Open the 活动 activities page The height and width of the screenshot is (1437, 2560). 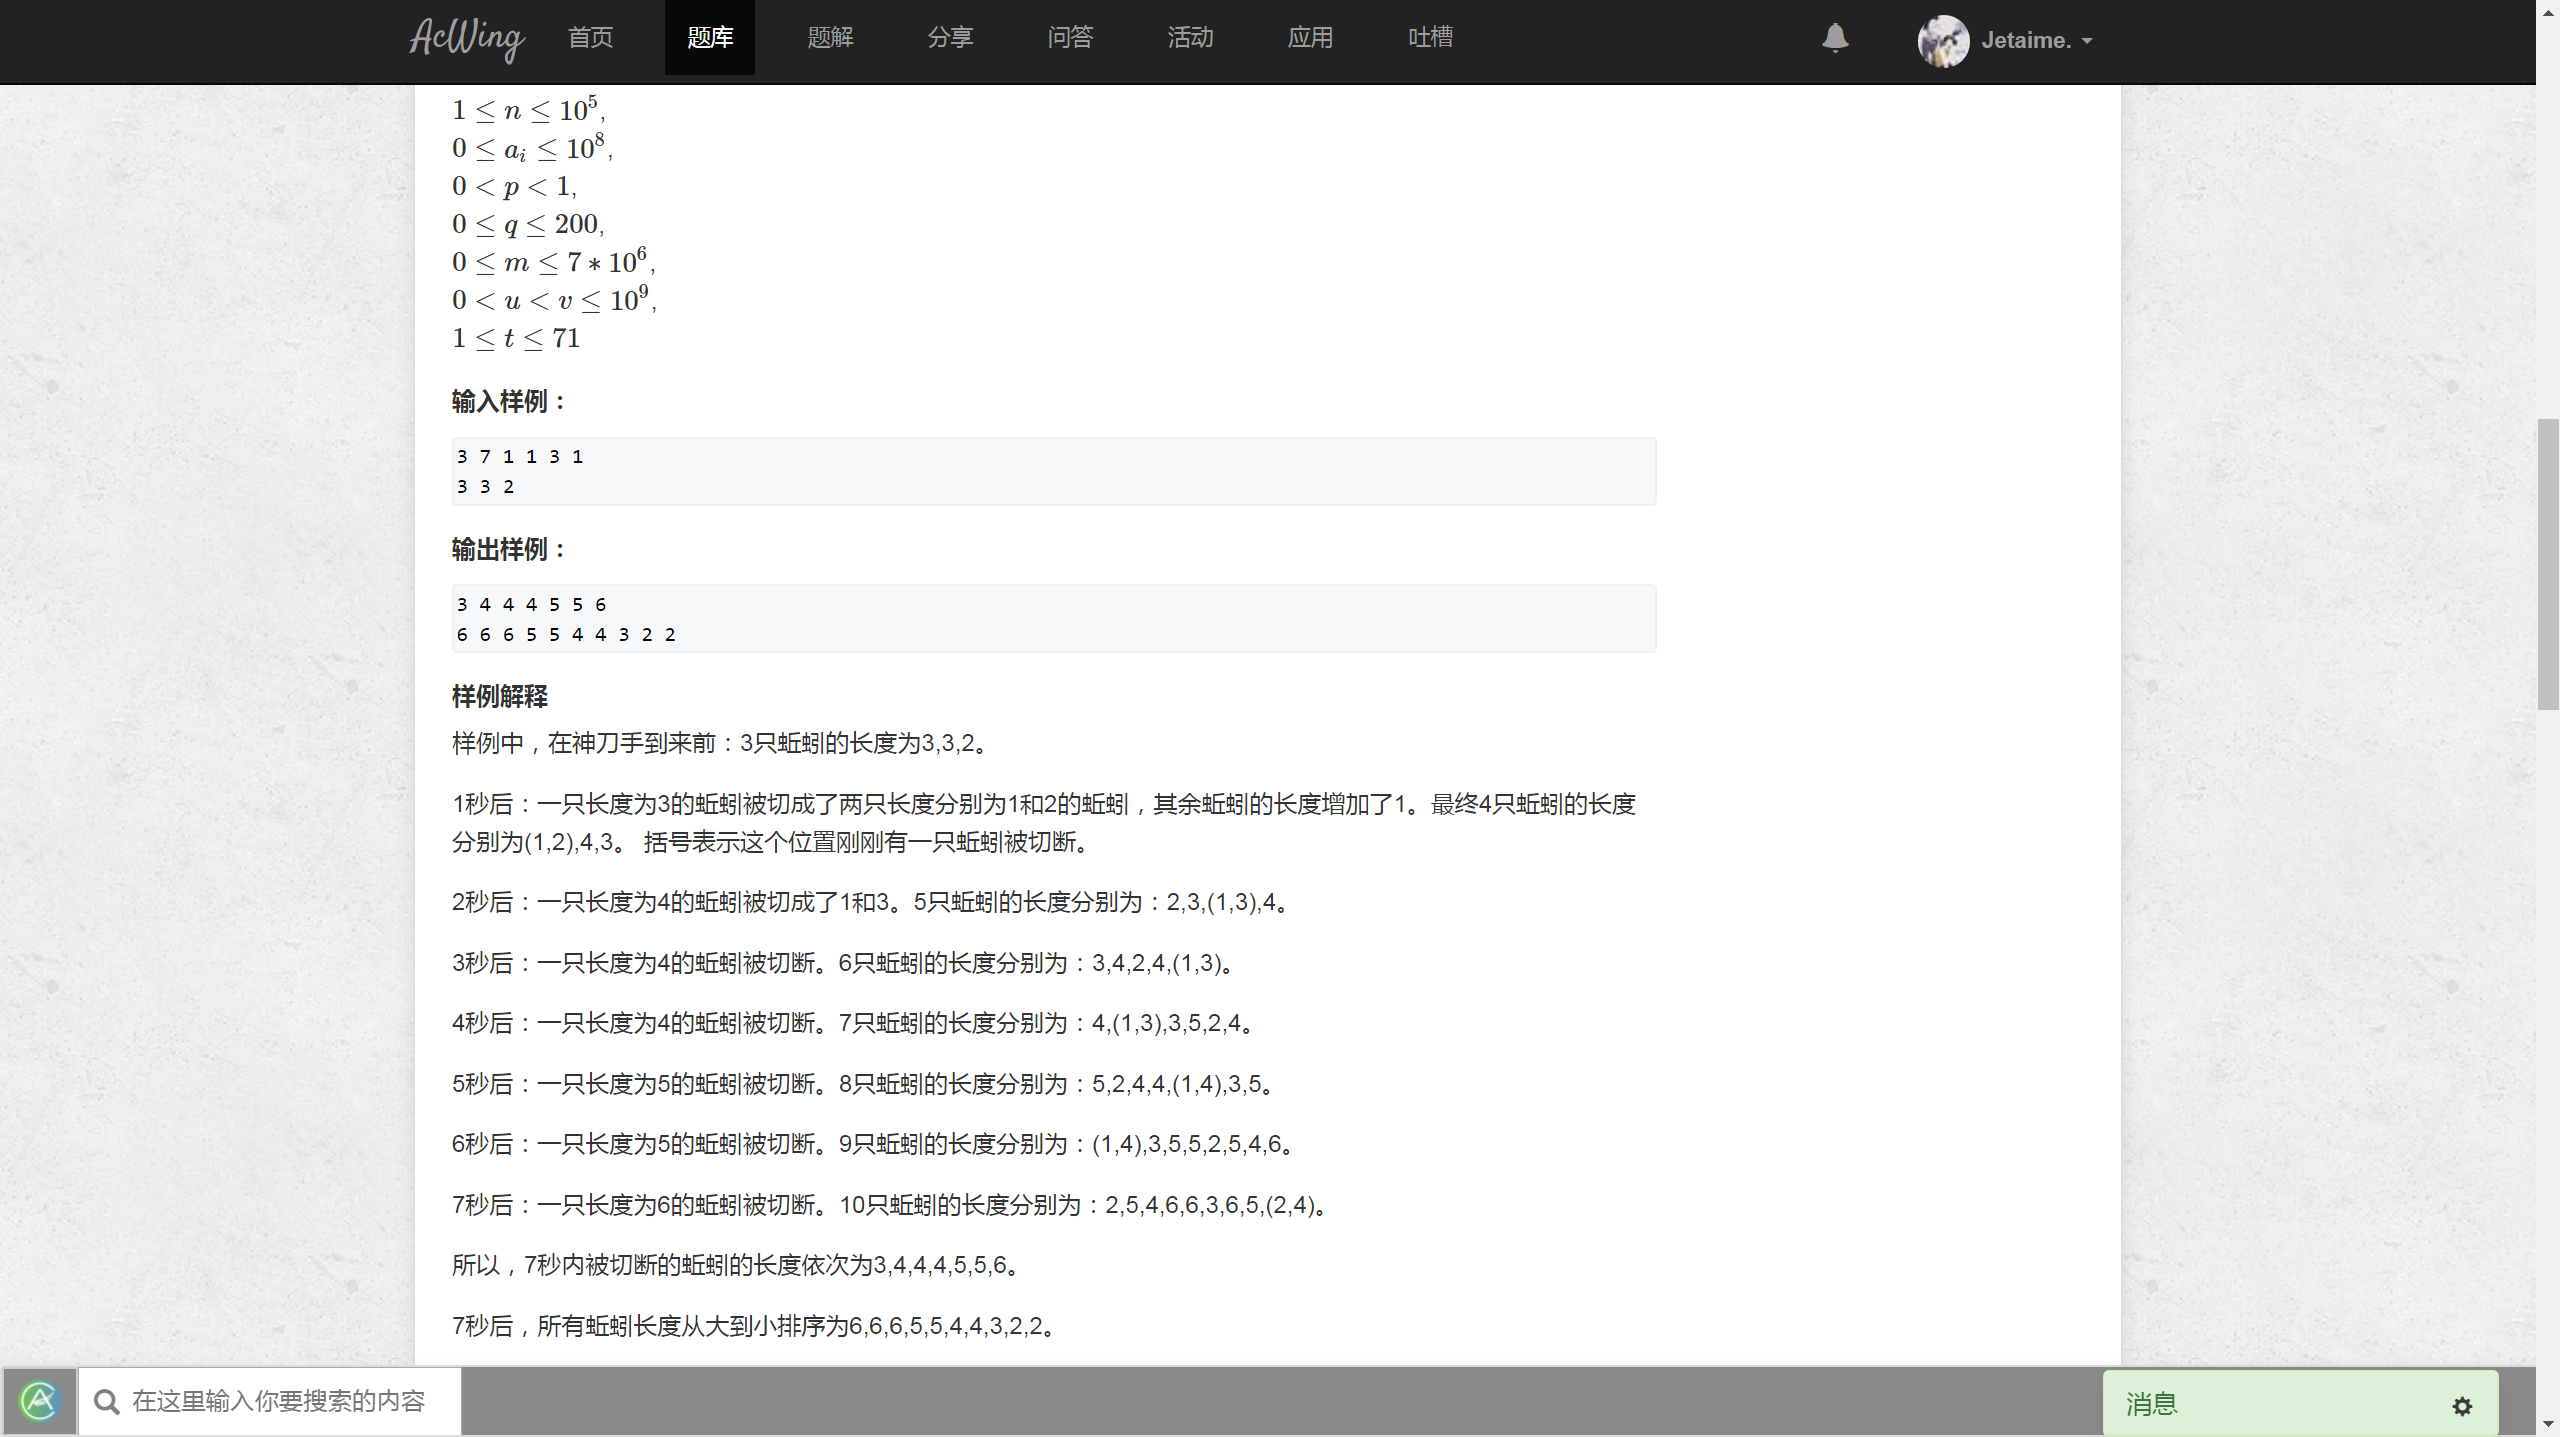click(1190, 38)
